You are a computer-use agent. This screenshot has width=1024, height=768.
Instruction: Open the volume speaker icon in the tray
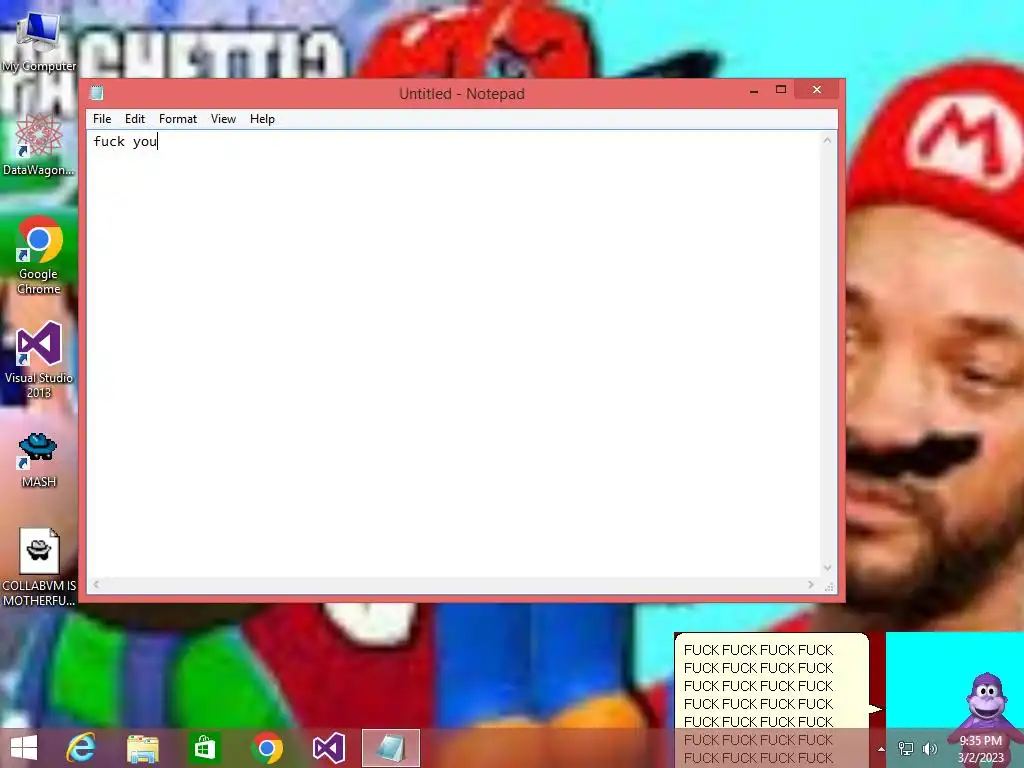929,748
